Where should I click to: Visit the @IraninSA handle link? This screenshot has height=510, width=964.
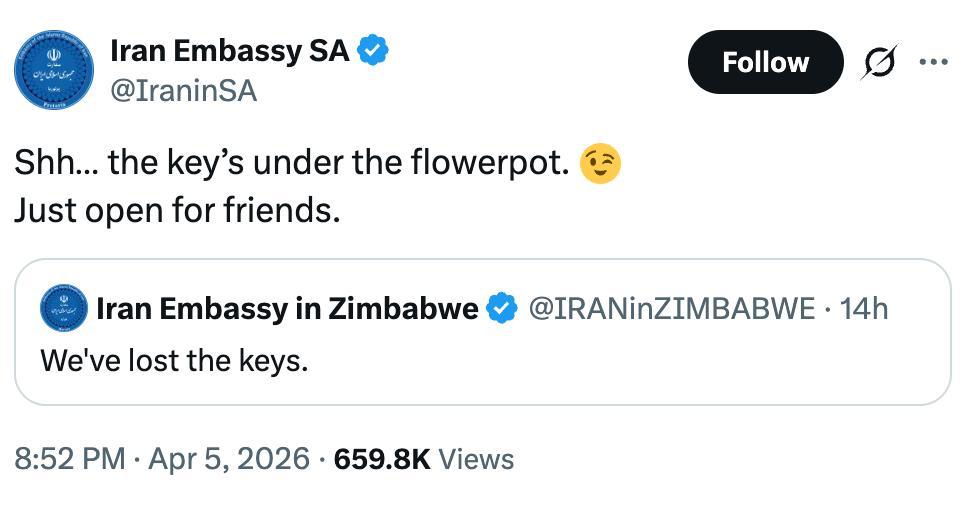pos(183,91)
